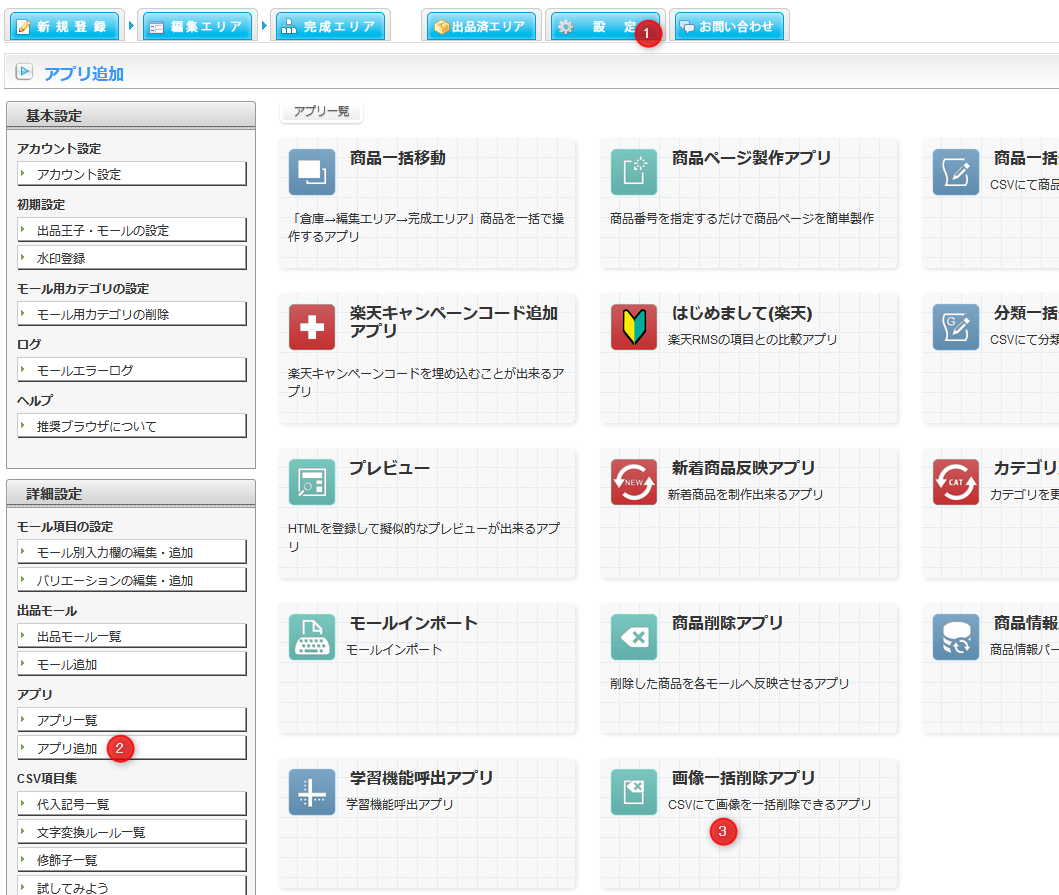
Task: Open the 商品一括移動 app icon
Action: tap(311, 172)
